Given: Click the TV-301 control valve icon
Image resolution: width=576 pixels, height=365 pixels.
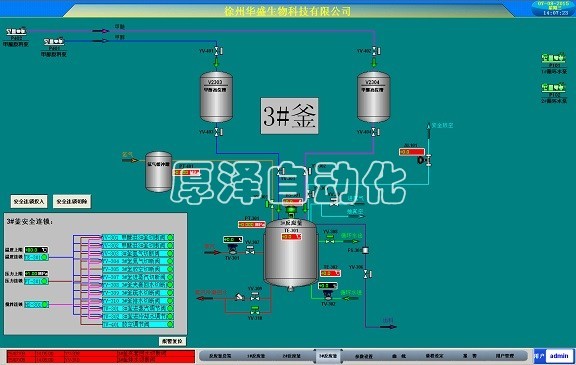Looking at the screenshot, I should 233,249.
